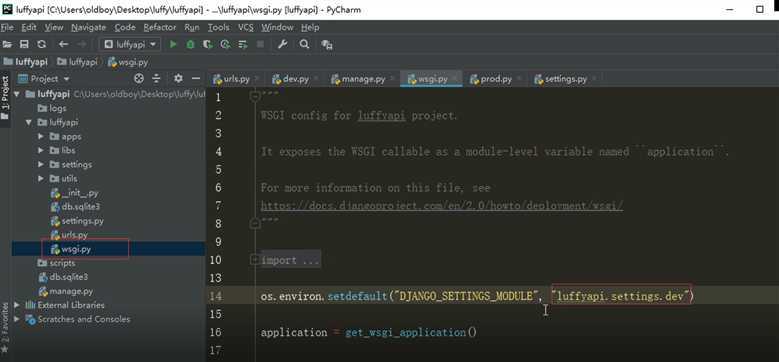The image size is (779, 362).
Task: Click the Open folder toolbar icon
Action: tap(7, 45)
